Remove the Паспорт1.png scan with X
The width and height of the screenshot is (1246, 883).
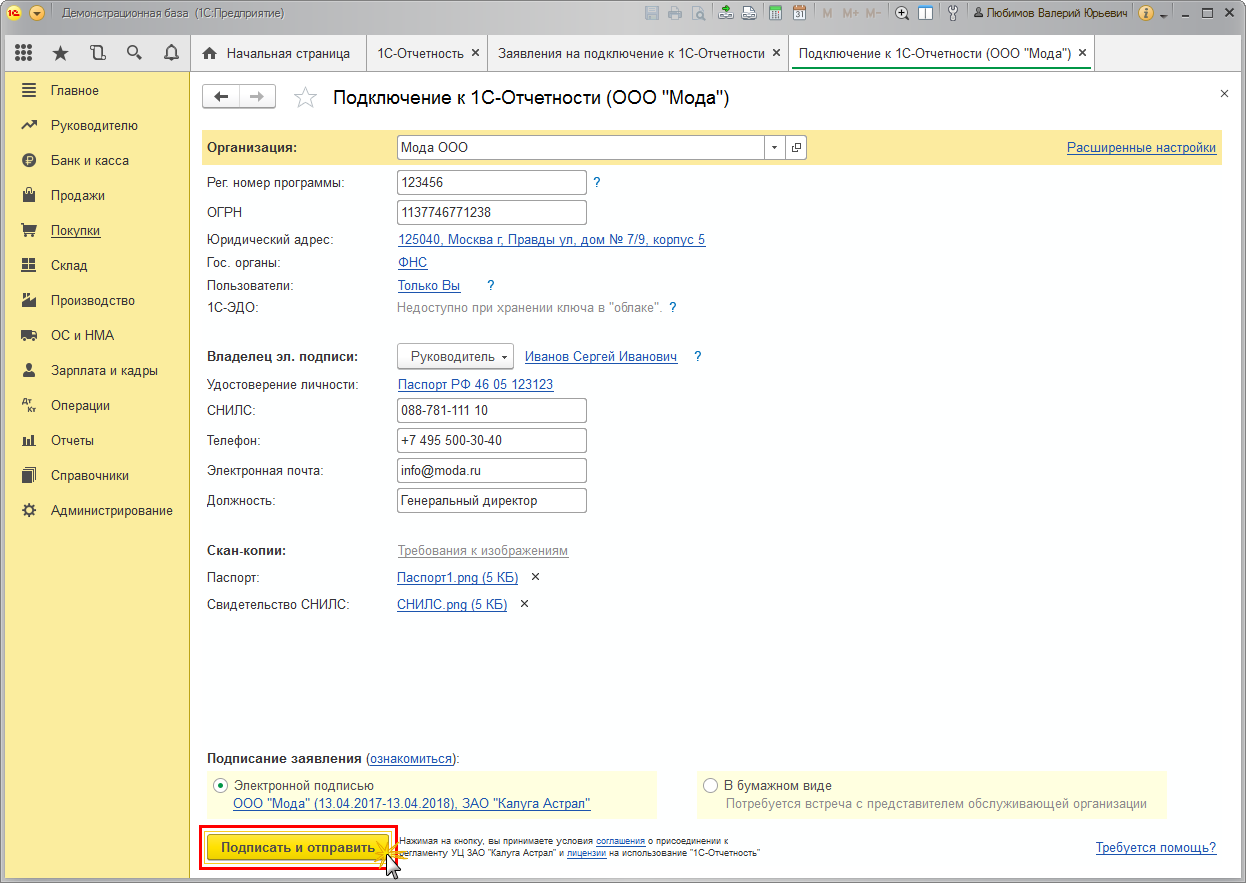coord(535,577)
